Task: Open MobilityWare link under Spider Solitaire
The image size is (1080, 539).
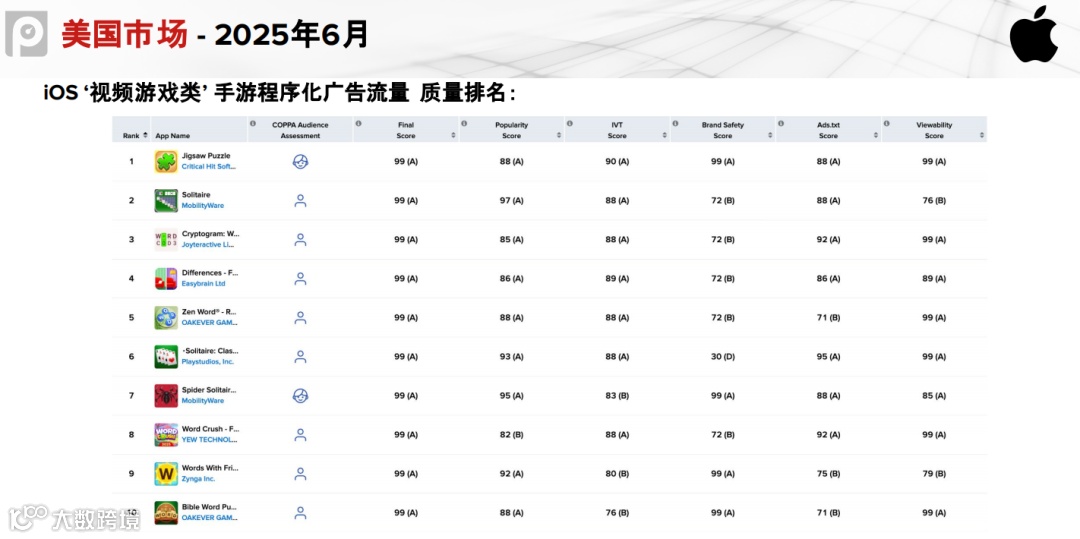Action: [202, 401]
